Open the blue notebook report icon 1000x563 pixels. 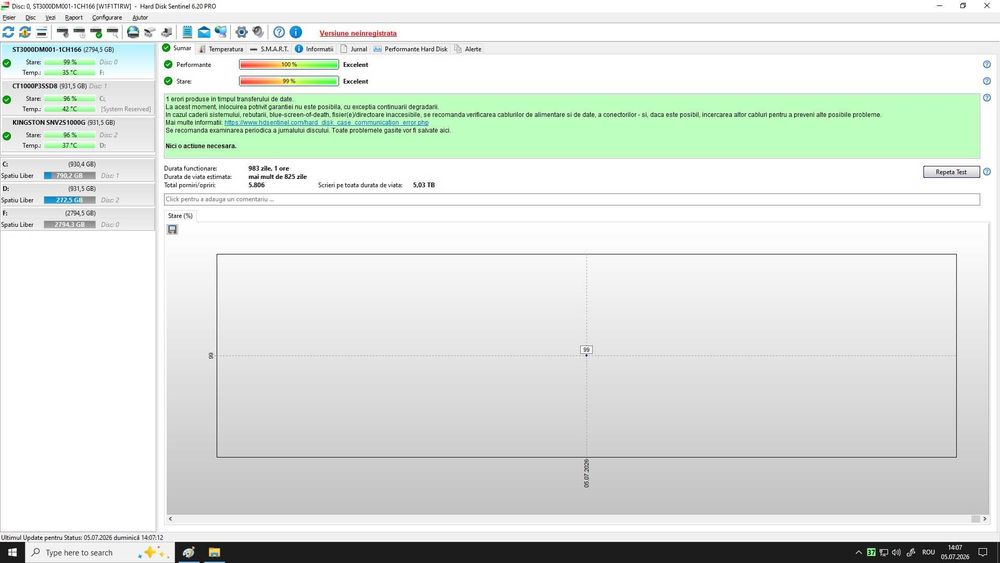tap(187, 32)
